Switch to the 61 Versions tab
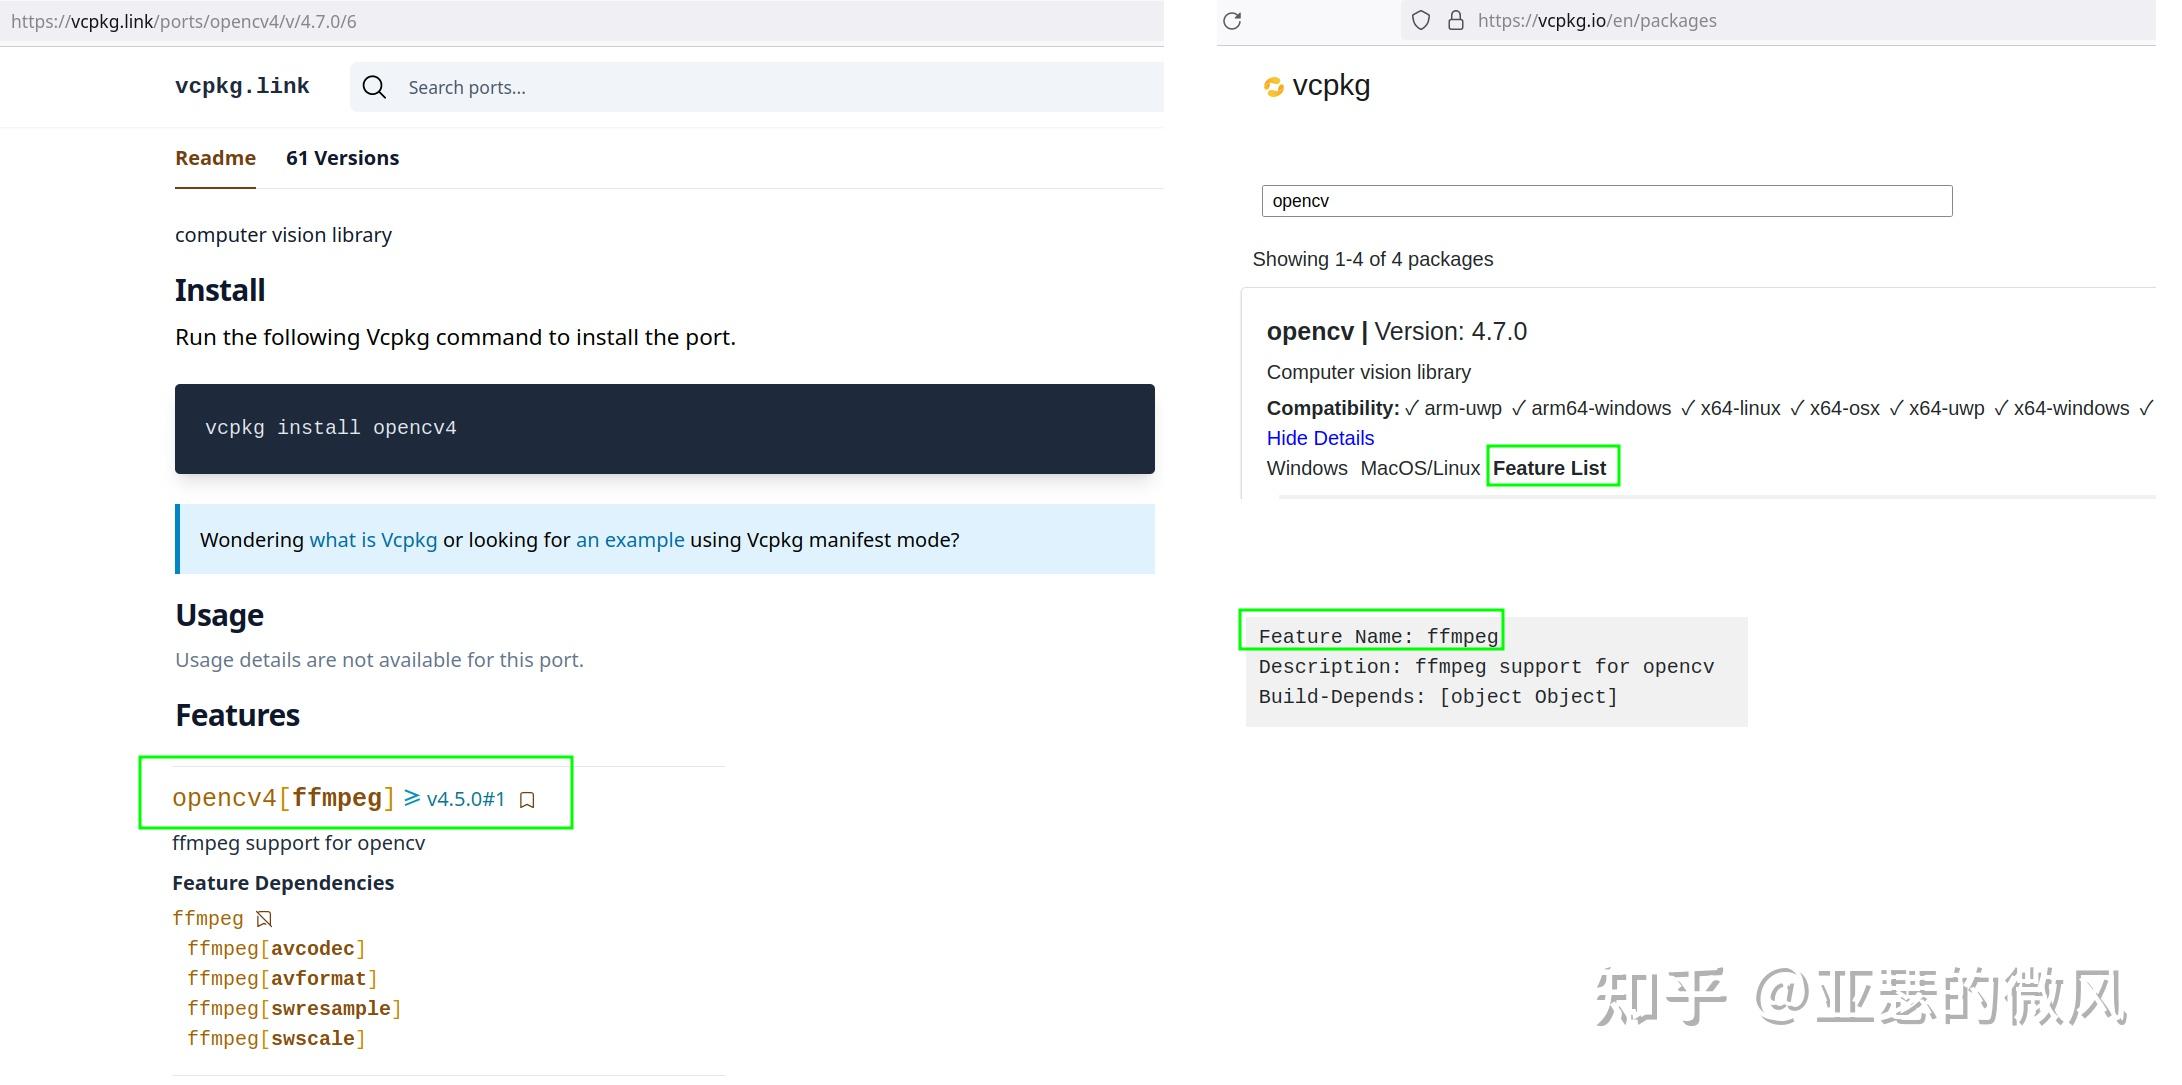 [x=342, y=158]
